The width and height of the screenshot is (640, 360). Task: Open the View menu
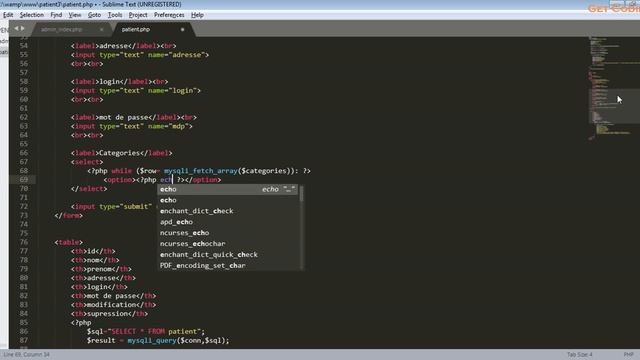pos(75,15)
